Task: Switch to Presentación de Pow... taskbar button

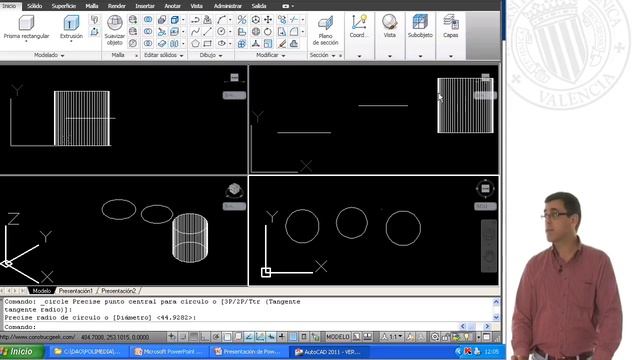Action: 249,352
